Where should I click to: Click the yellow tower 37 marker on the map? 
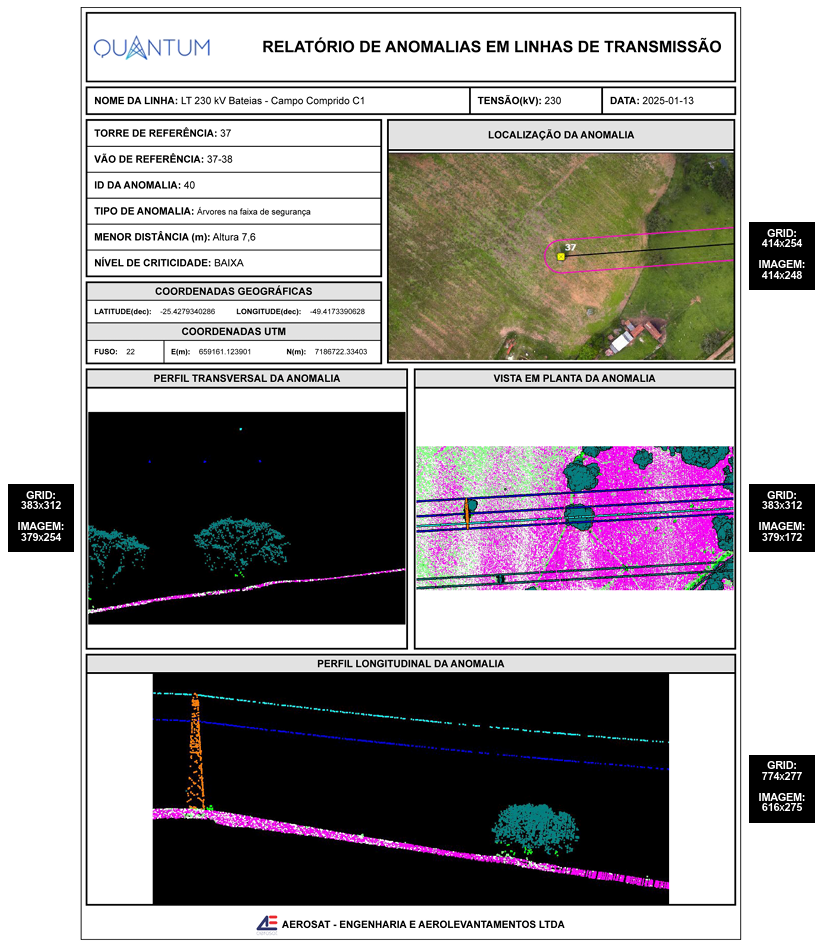pyautogui.click(x=561, y=256)
